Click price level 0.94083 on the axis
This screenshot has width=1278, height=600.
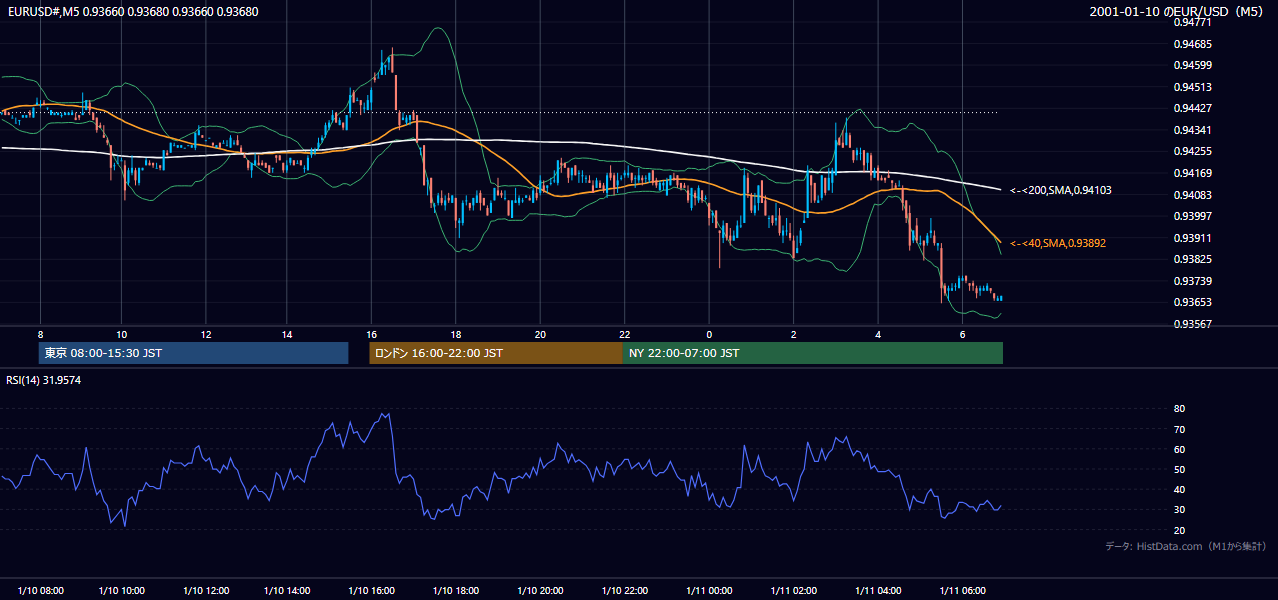click(1192, 195)
